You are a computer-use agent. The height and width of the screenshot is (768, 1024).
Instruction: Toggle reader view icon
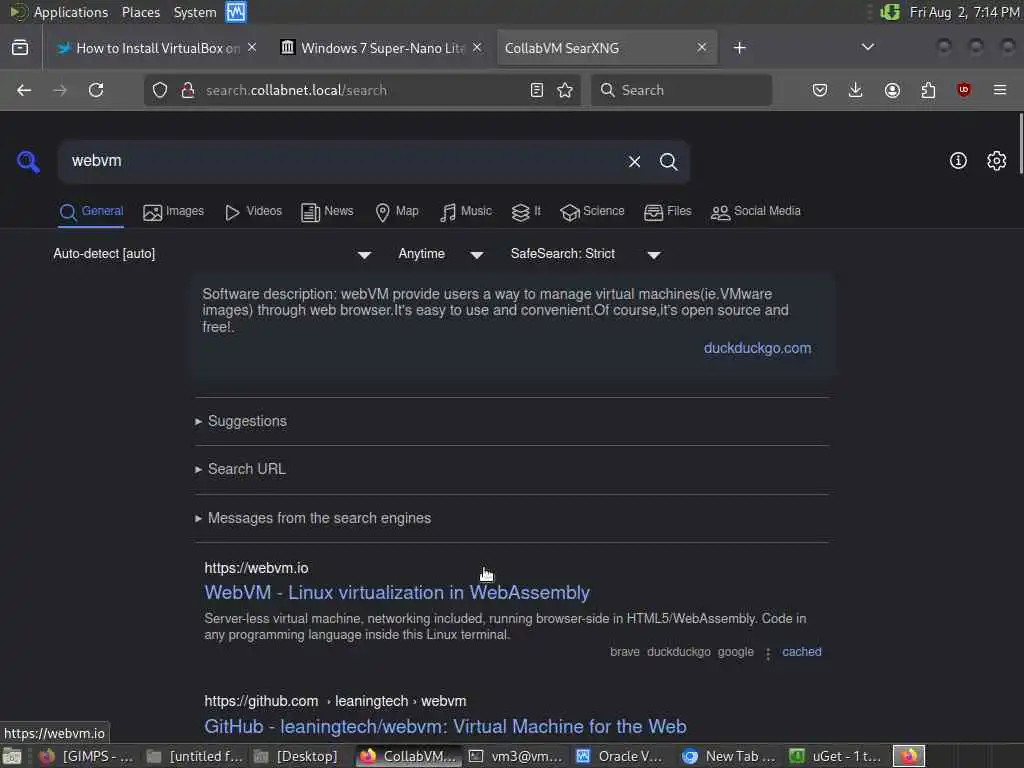(537, 90)
